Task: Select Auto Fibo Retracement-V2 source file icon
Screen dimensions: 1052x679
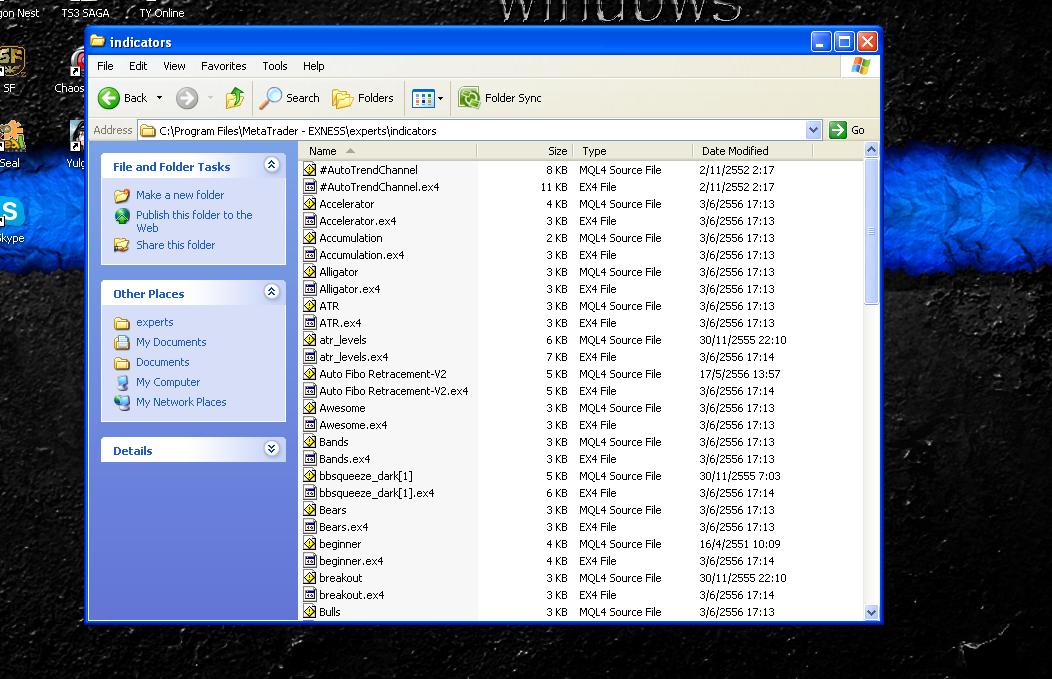Action: tap(309, 374)
